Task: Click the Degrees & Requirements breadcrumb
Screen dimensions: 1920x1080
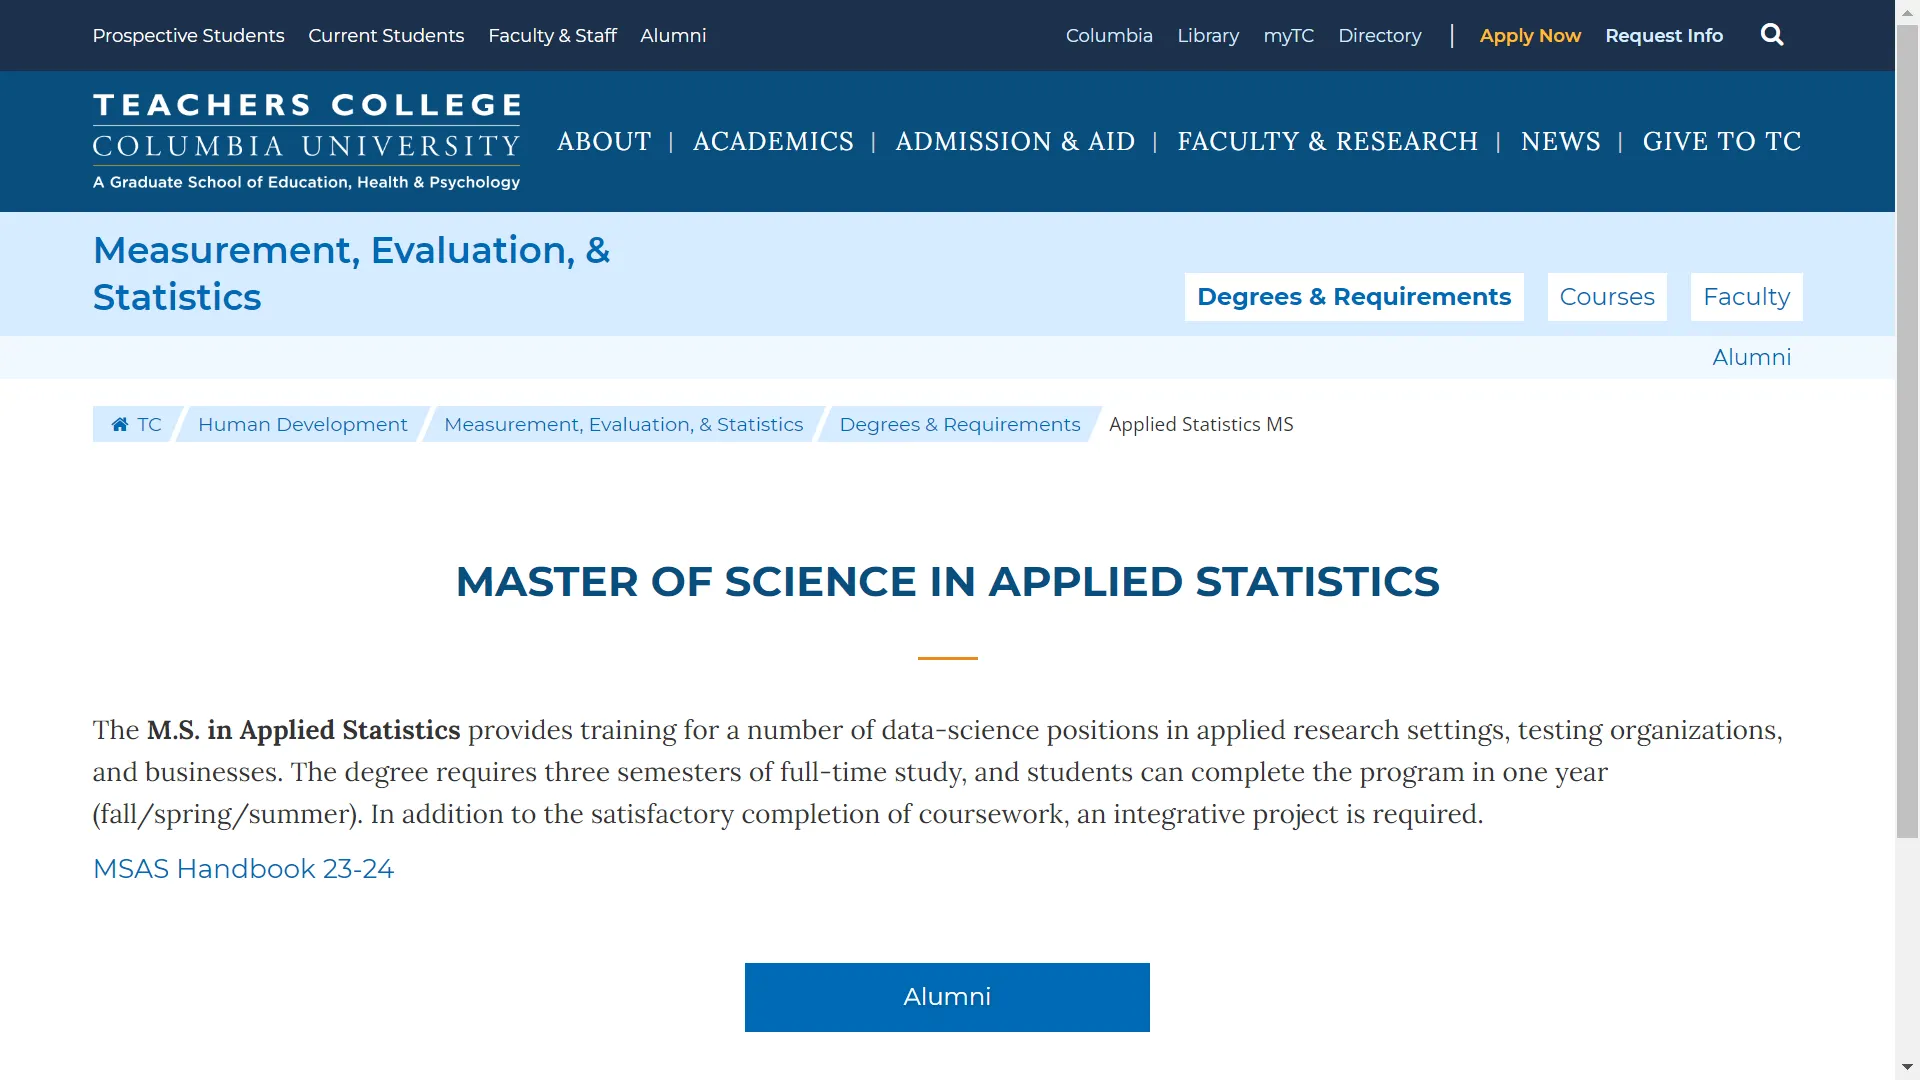Action: tap(959, 424)
